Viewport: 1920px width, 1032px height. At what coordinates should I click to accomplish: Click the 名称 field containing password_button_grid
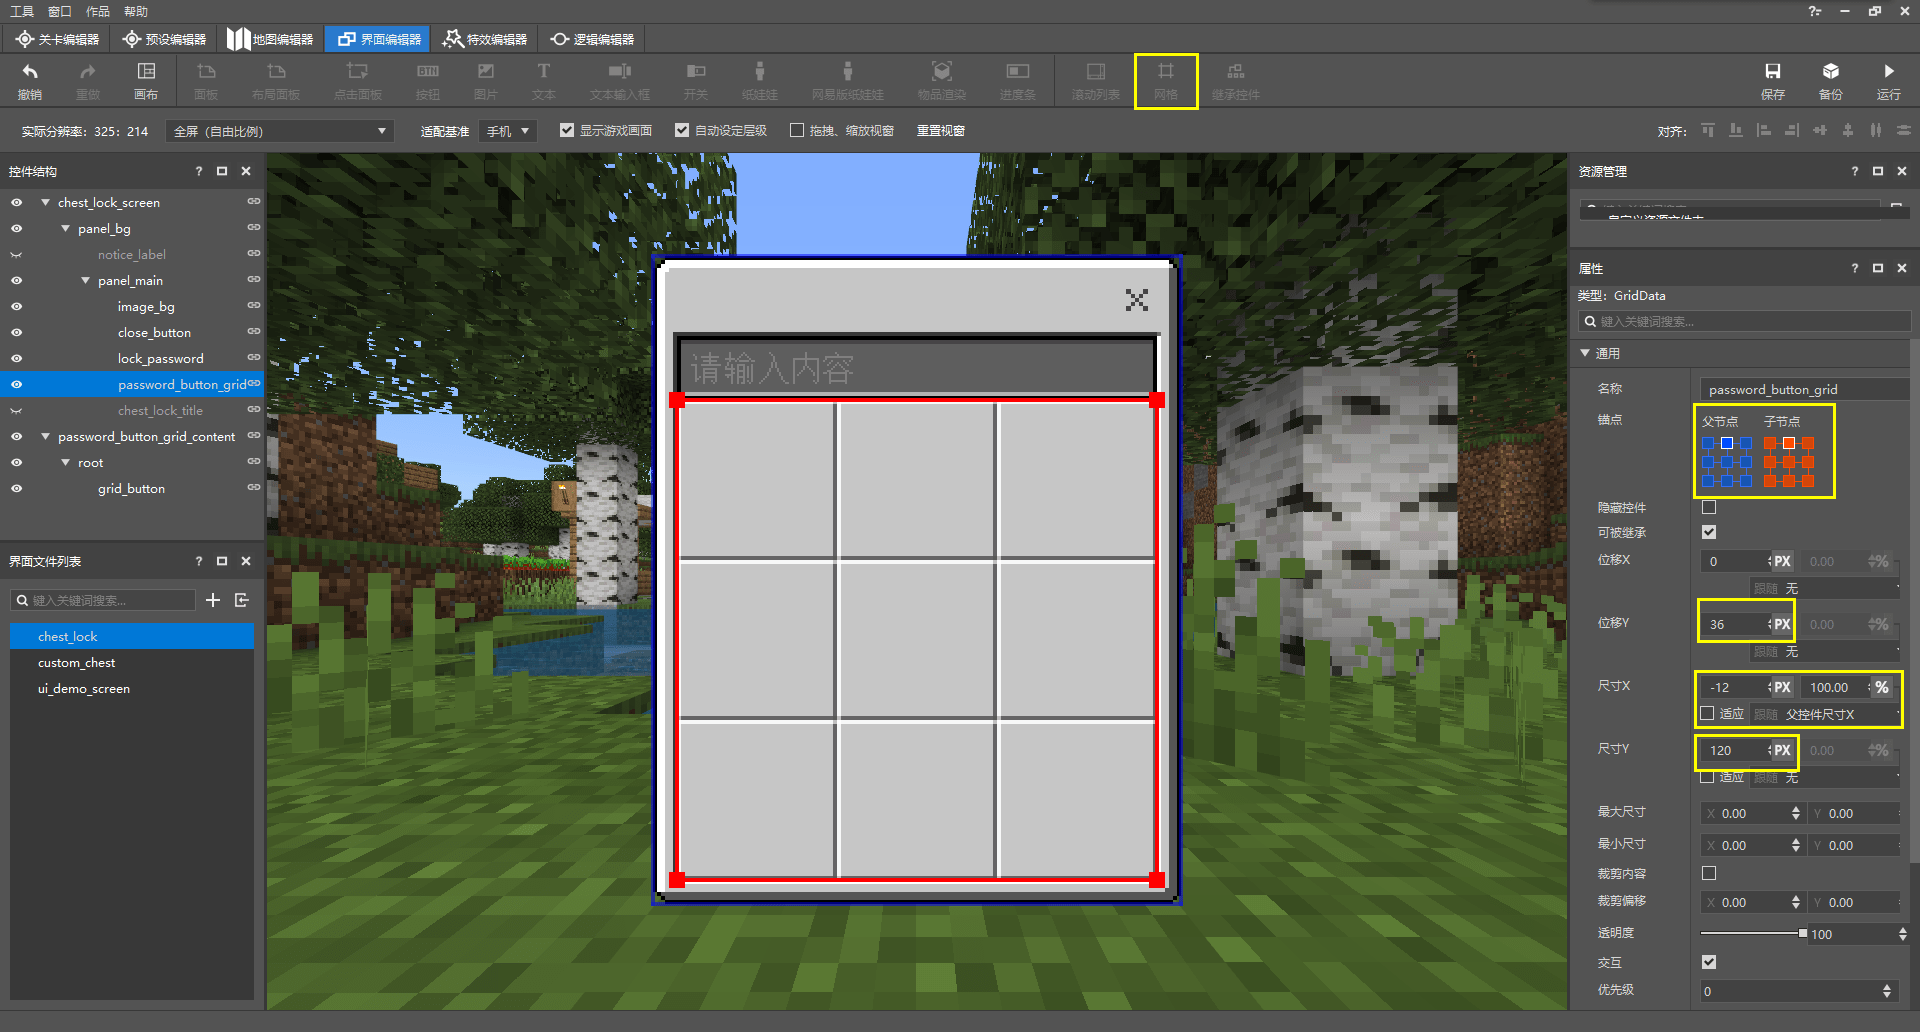pyautogui.click(x=1805, y=389)
